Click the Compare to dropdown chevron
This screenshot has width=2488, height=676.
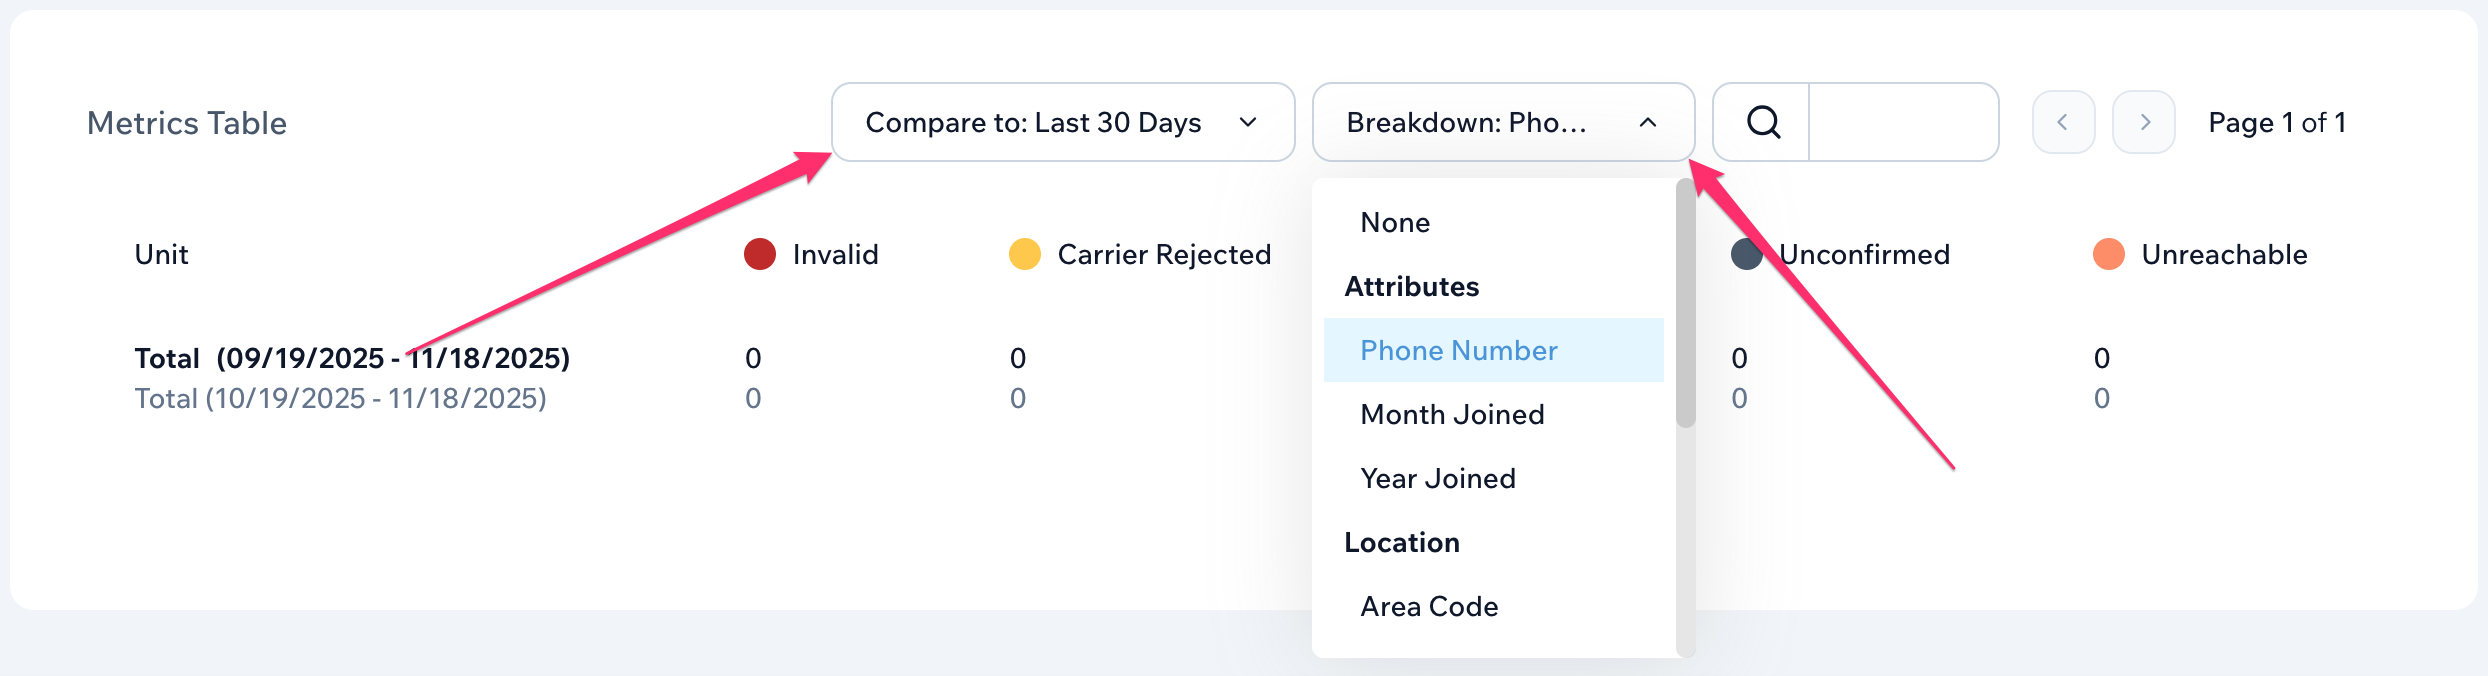(1248, 122)
